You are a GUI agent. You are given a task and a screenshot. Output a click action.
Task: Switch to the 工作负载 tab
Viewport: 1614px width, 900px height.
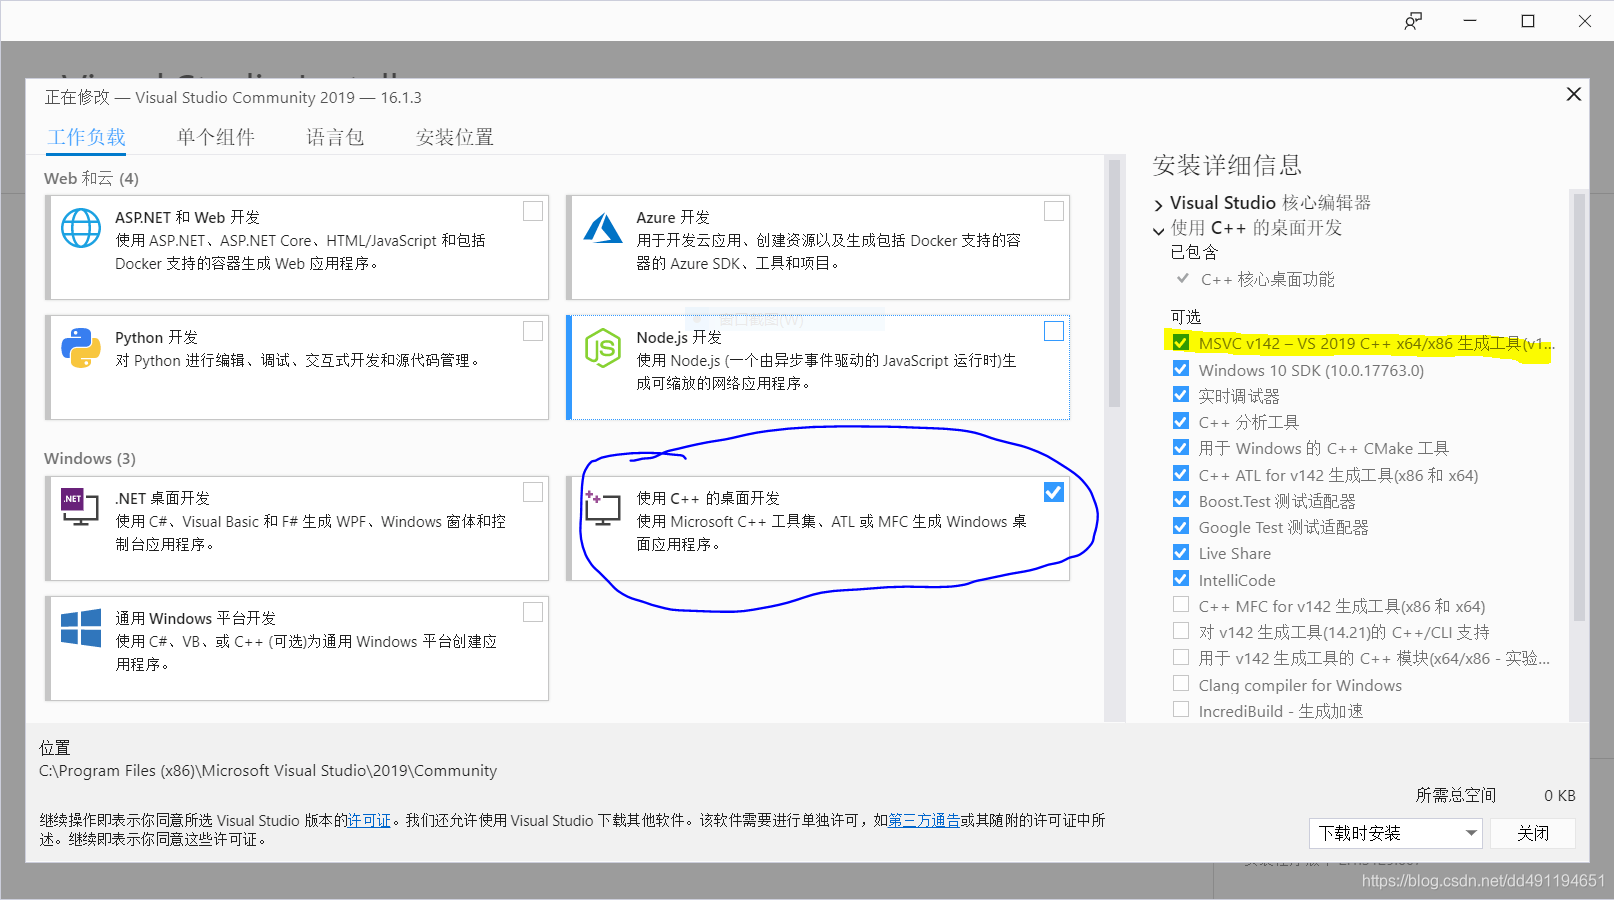click(x=87, y=137)
